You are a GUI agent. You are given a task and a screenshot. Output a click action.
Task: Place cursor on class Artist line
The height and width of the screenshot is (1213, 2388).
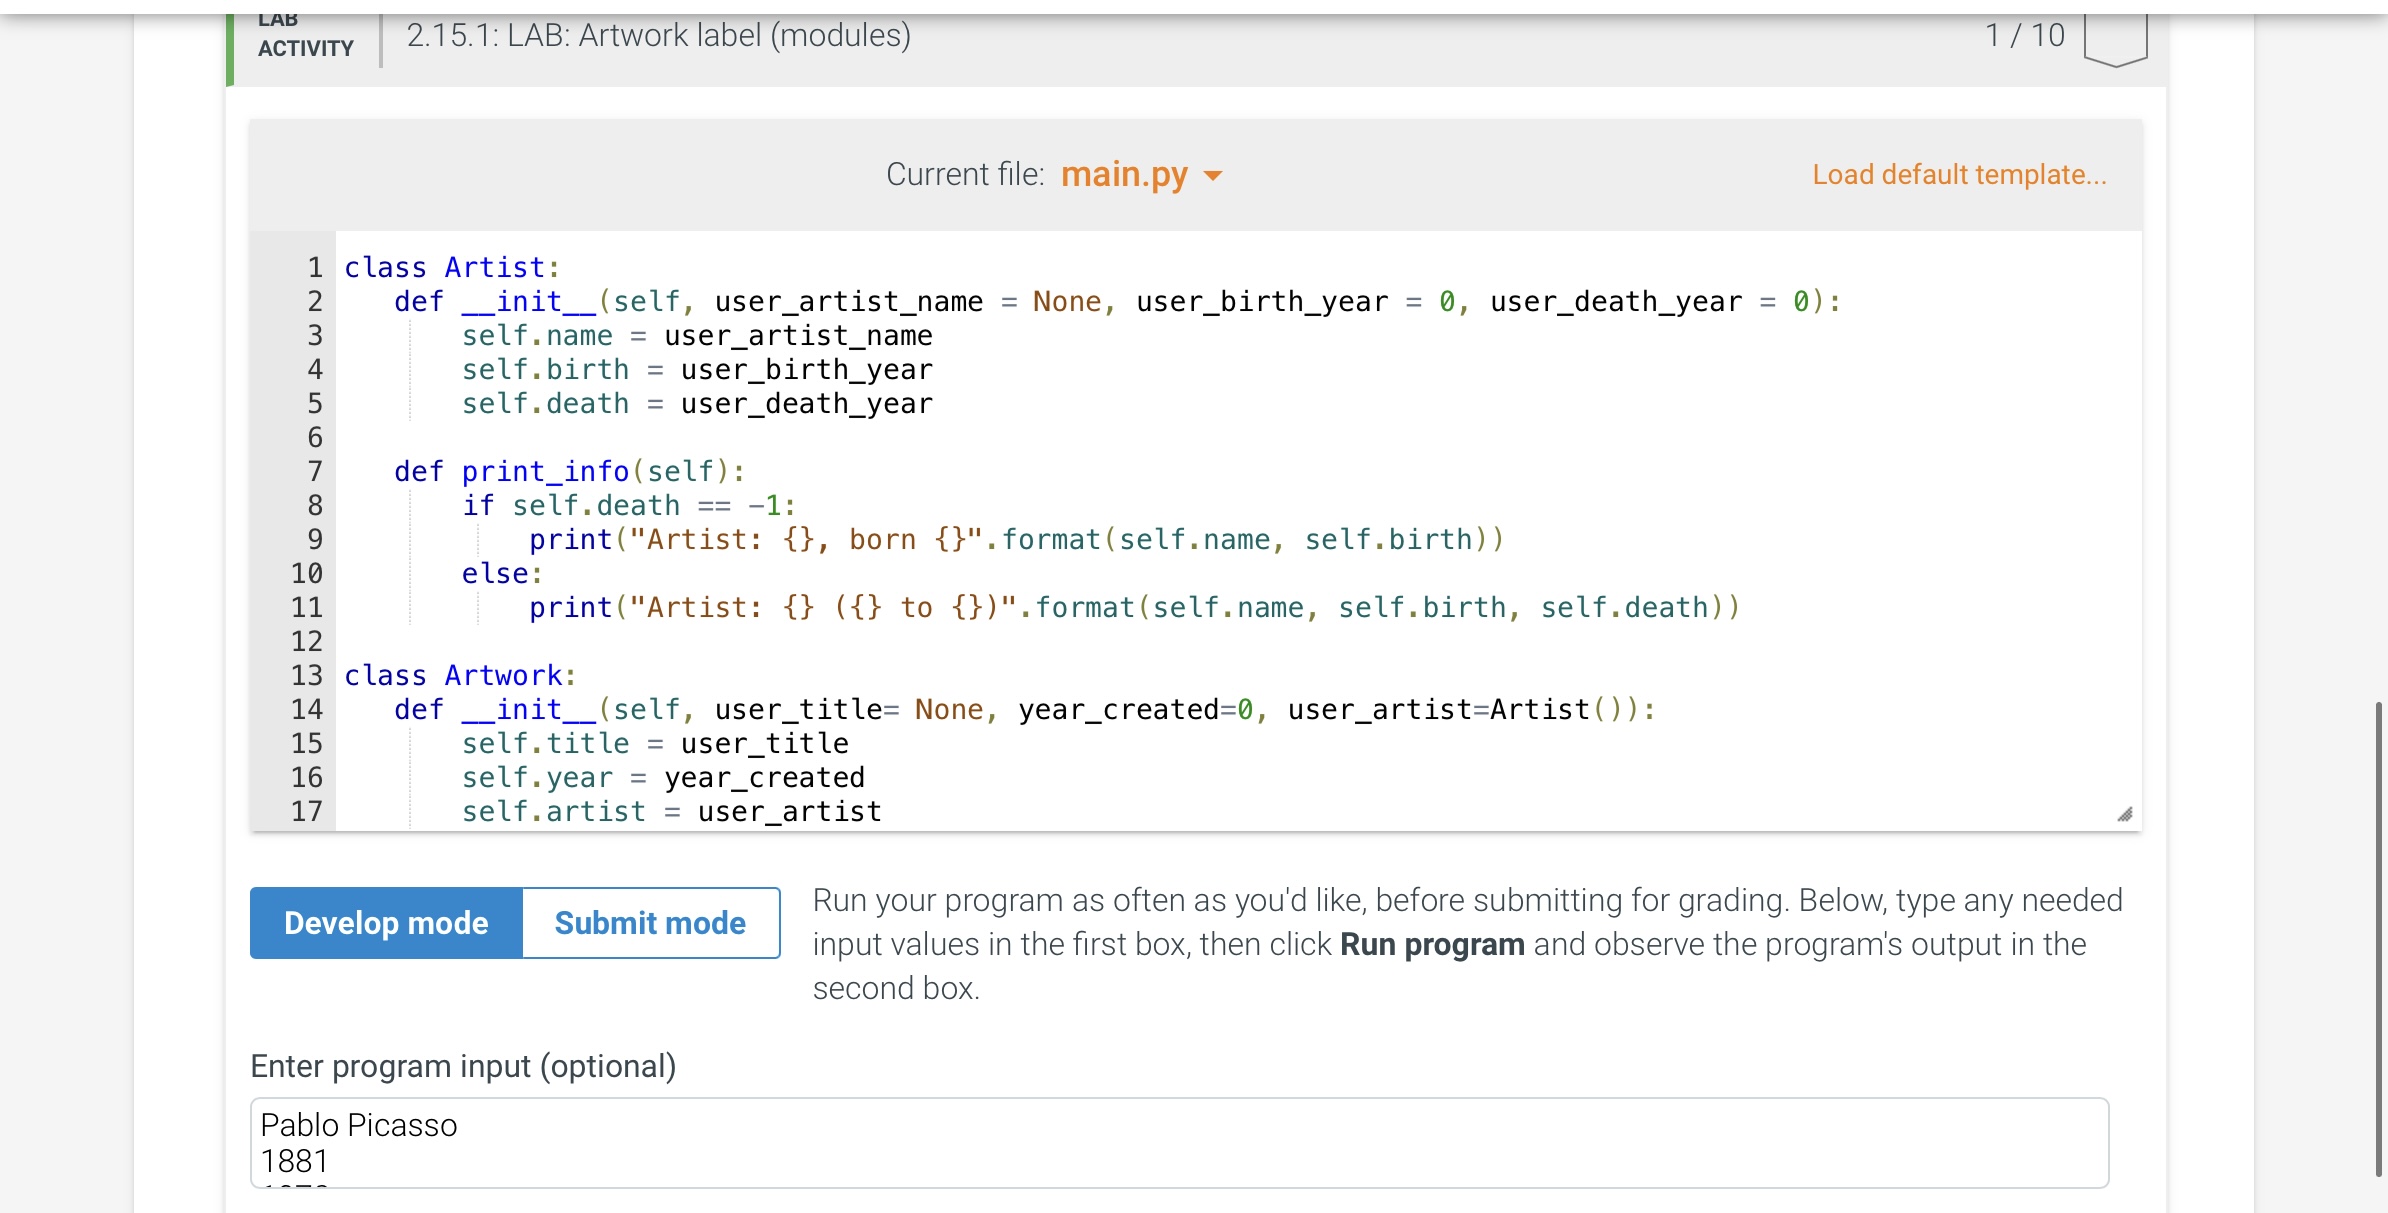(x=451, y=267)
